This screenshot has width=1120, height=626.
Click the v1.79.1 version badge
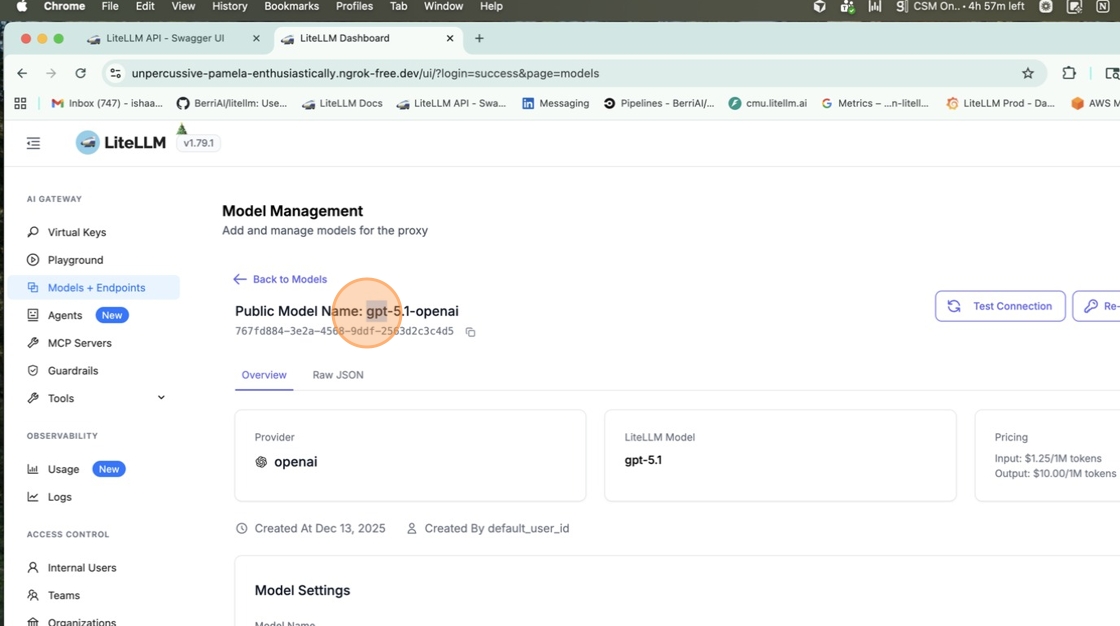199,143
